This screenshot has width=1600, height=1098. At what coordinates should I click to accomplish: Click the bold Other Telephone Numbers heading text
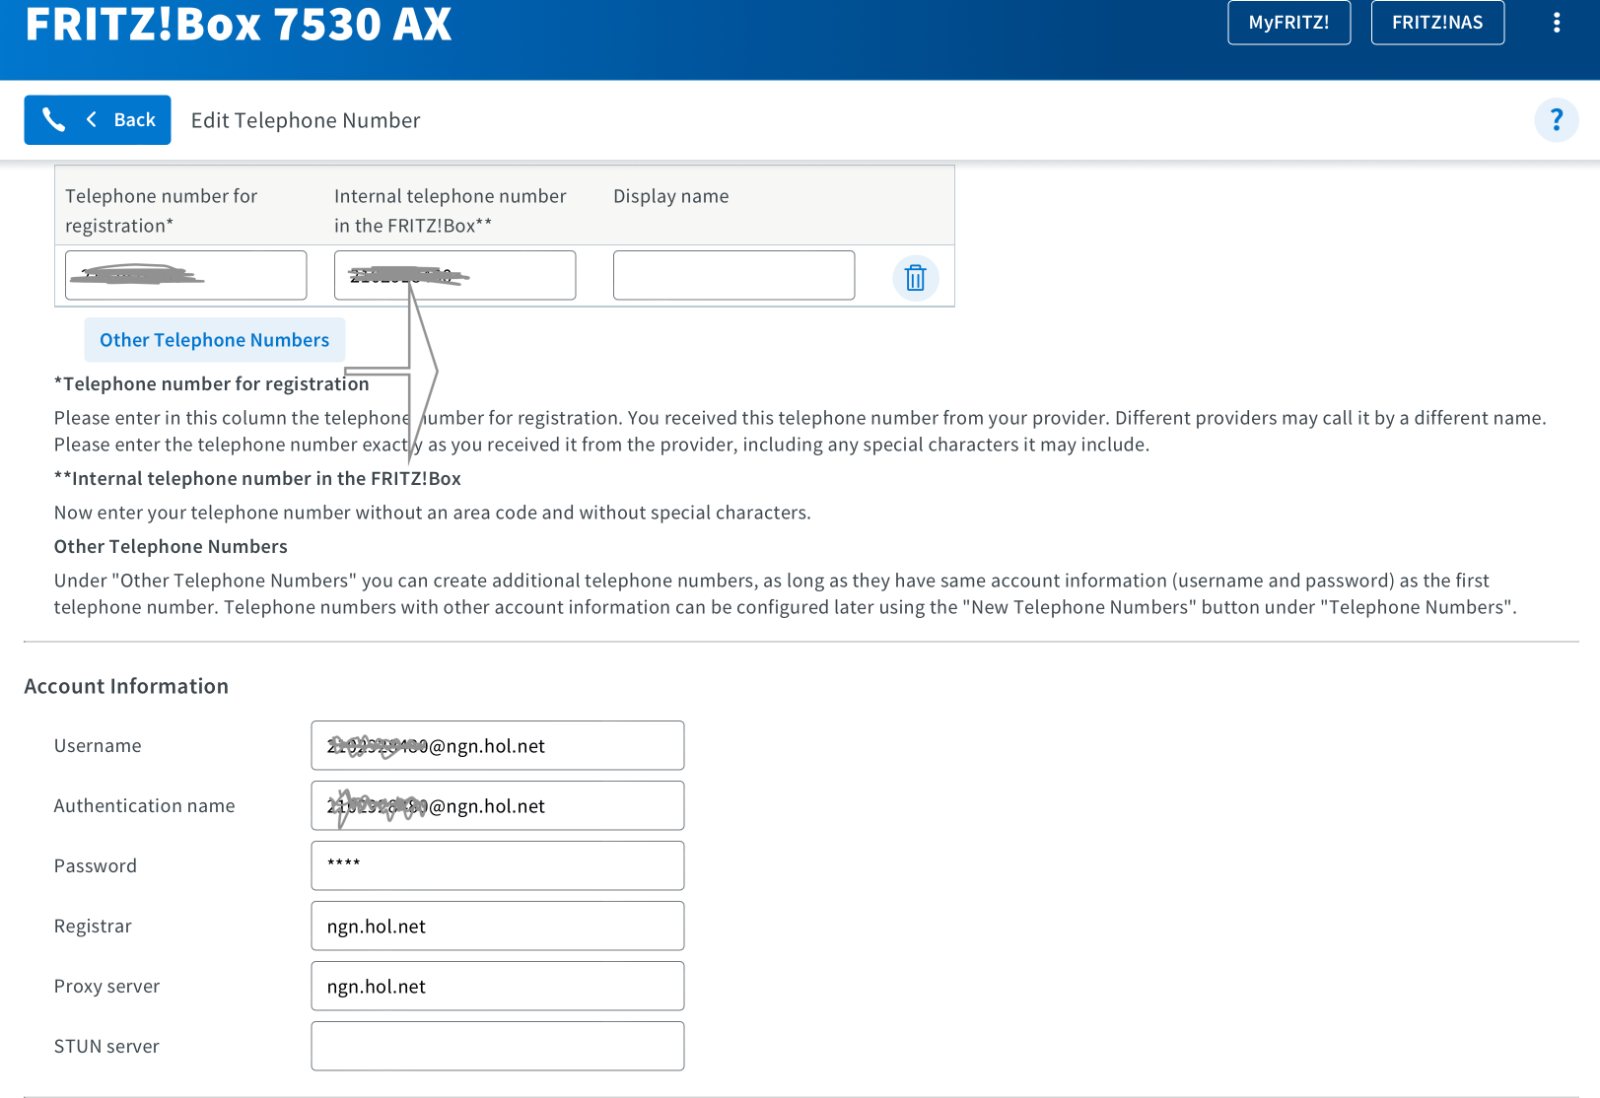[171, 546]
